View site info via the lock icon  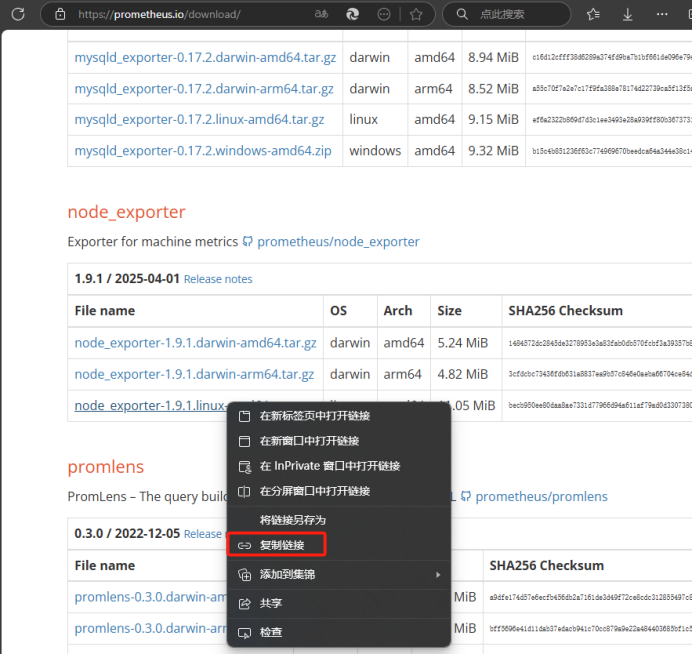[x=60, y=14]
